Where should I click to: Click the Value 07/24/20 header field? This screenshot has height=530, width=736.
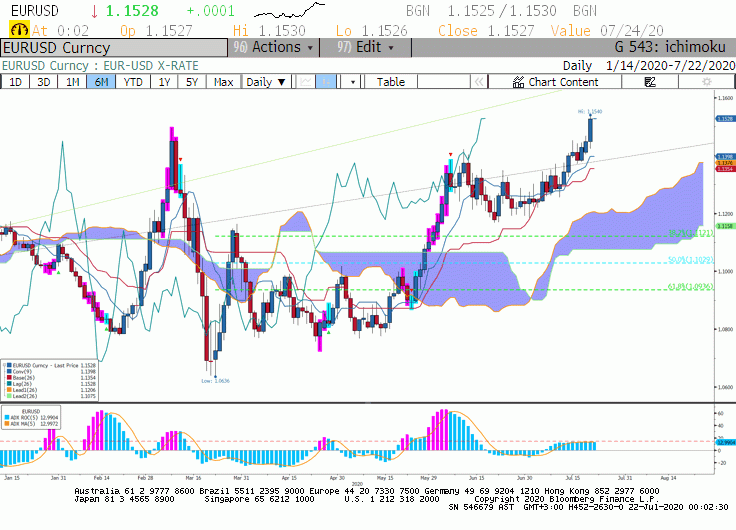607,31
